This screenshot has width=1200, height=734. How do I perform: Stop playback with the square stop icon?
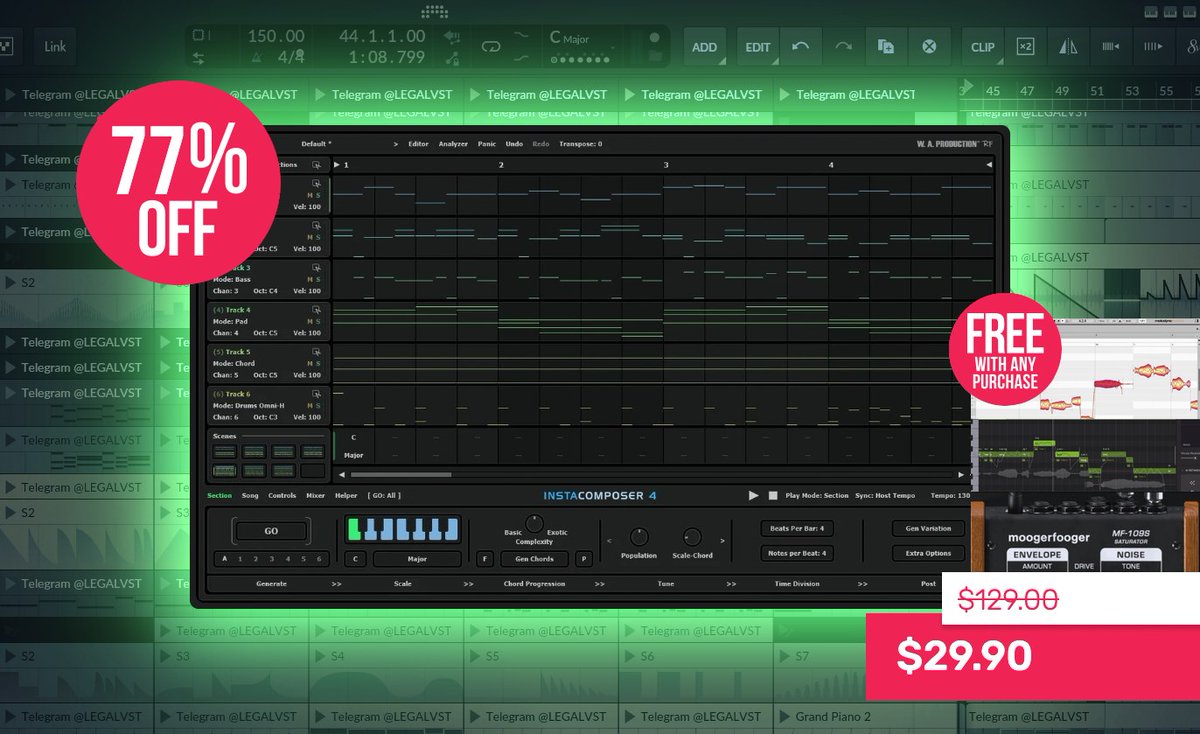(772, 495)
